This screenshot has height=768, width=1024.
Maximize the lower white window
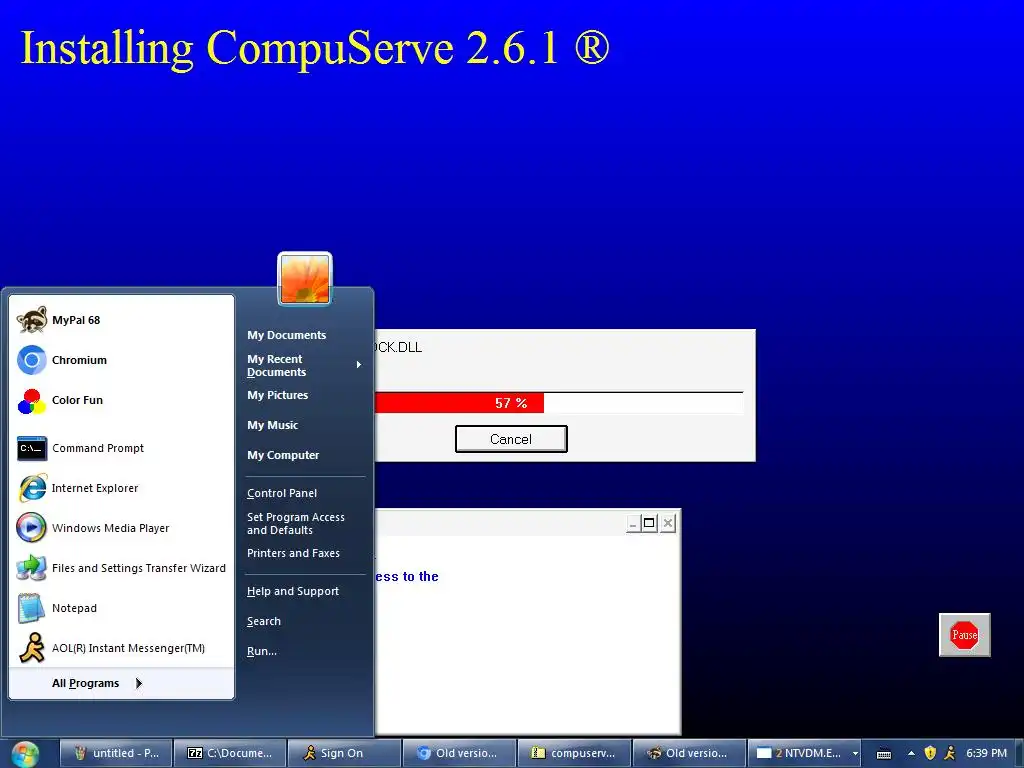tap(649, 523)
